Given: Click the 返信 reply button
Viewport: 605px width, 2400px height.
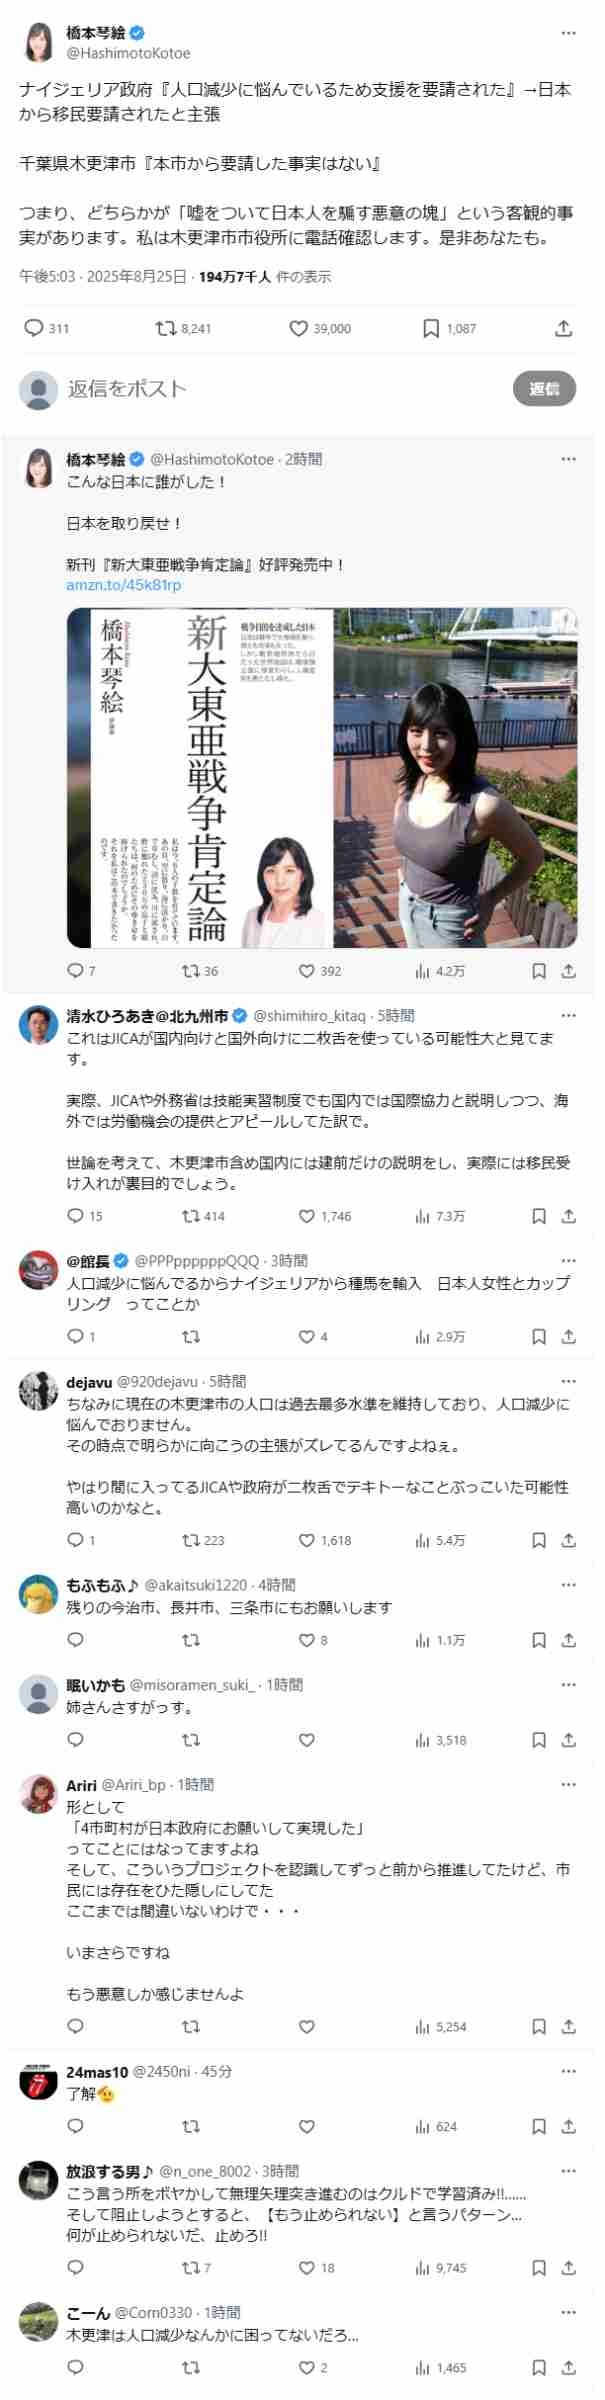Looking at the screenshot, I should [x=544, y=389].
